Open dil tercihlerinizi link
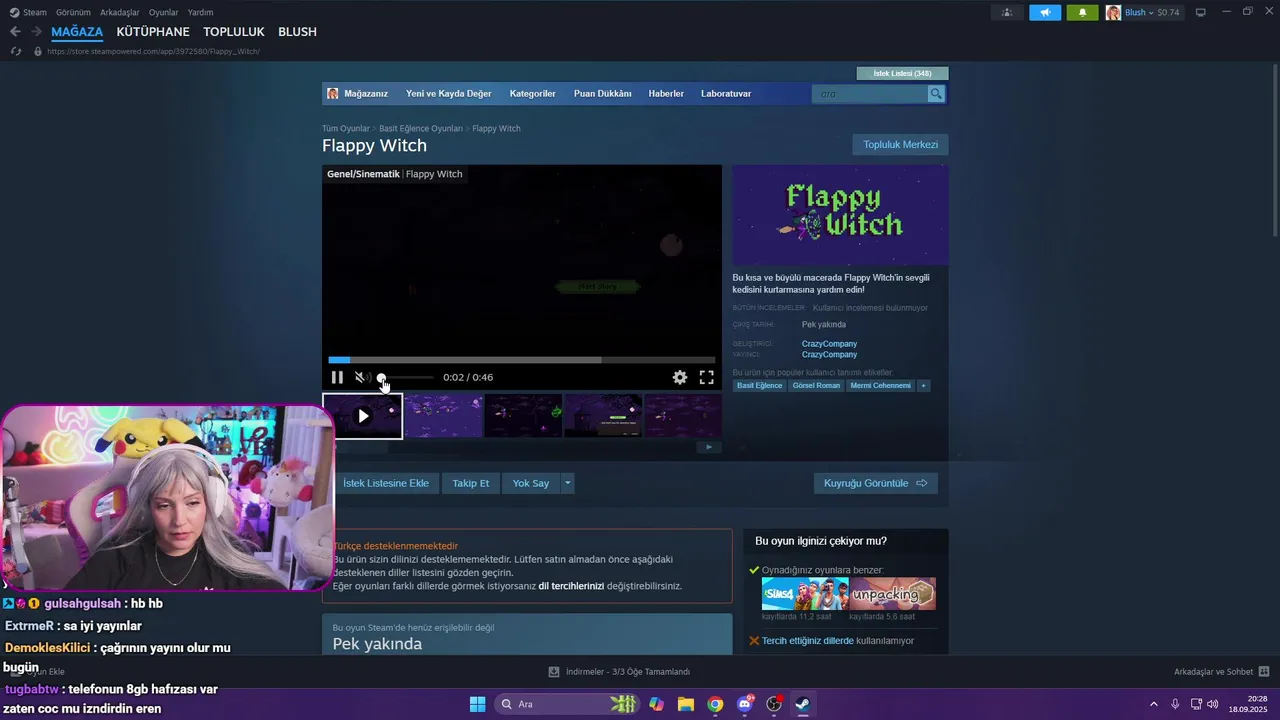The image size is (1280, 720). [571, 586]
